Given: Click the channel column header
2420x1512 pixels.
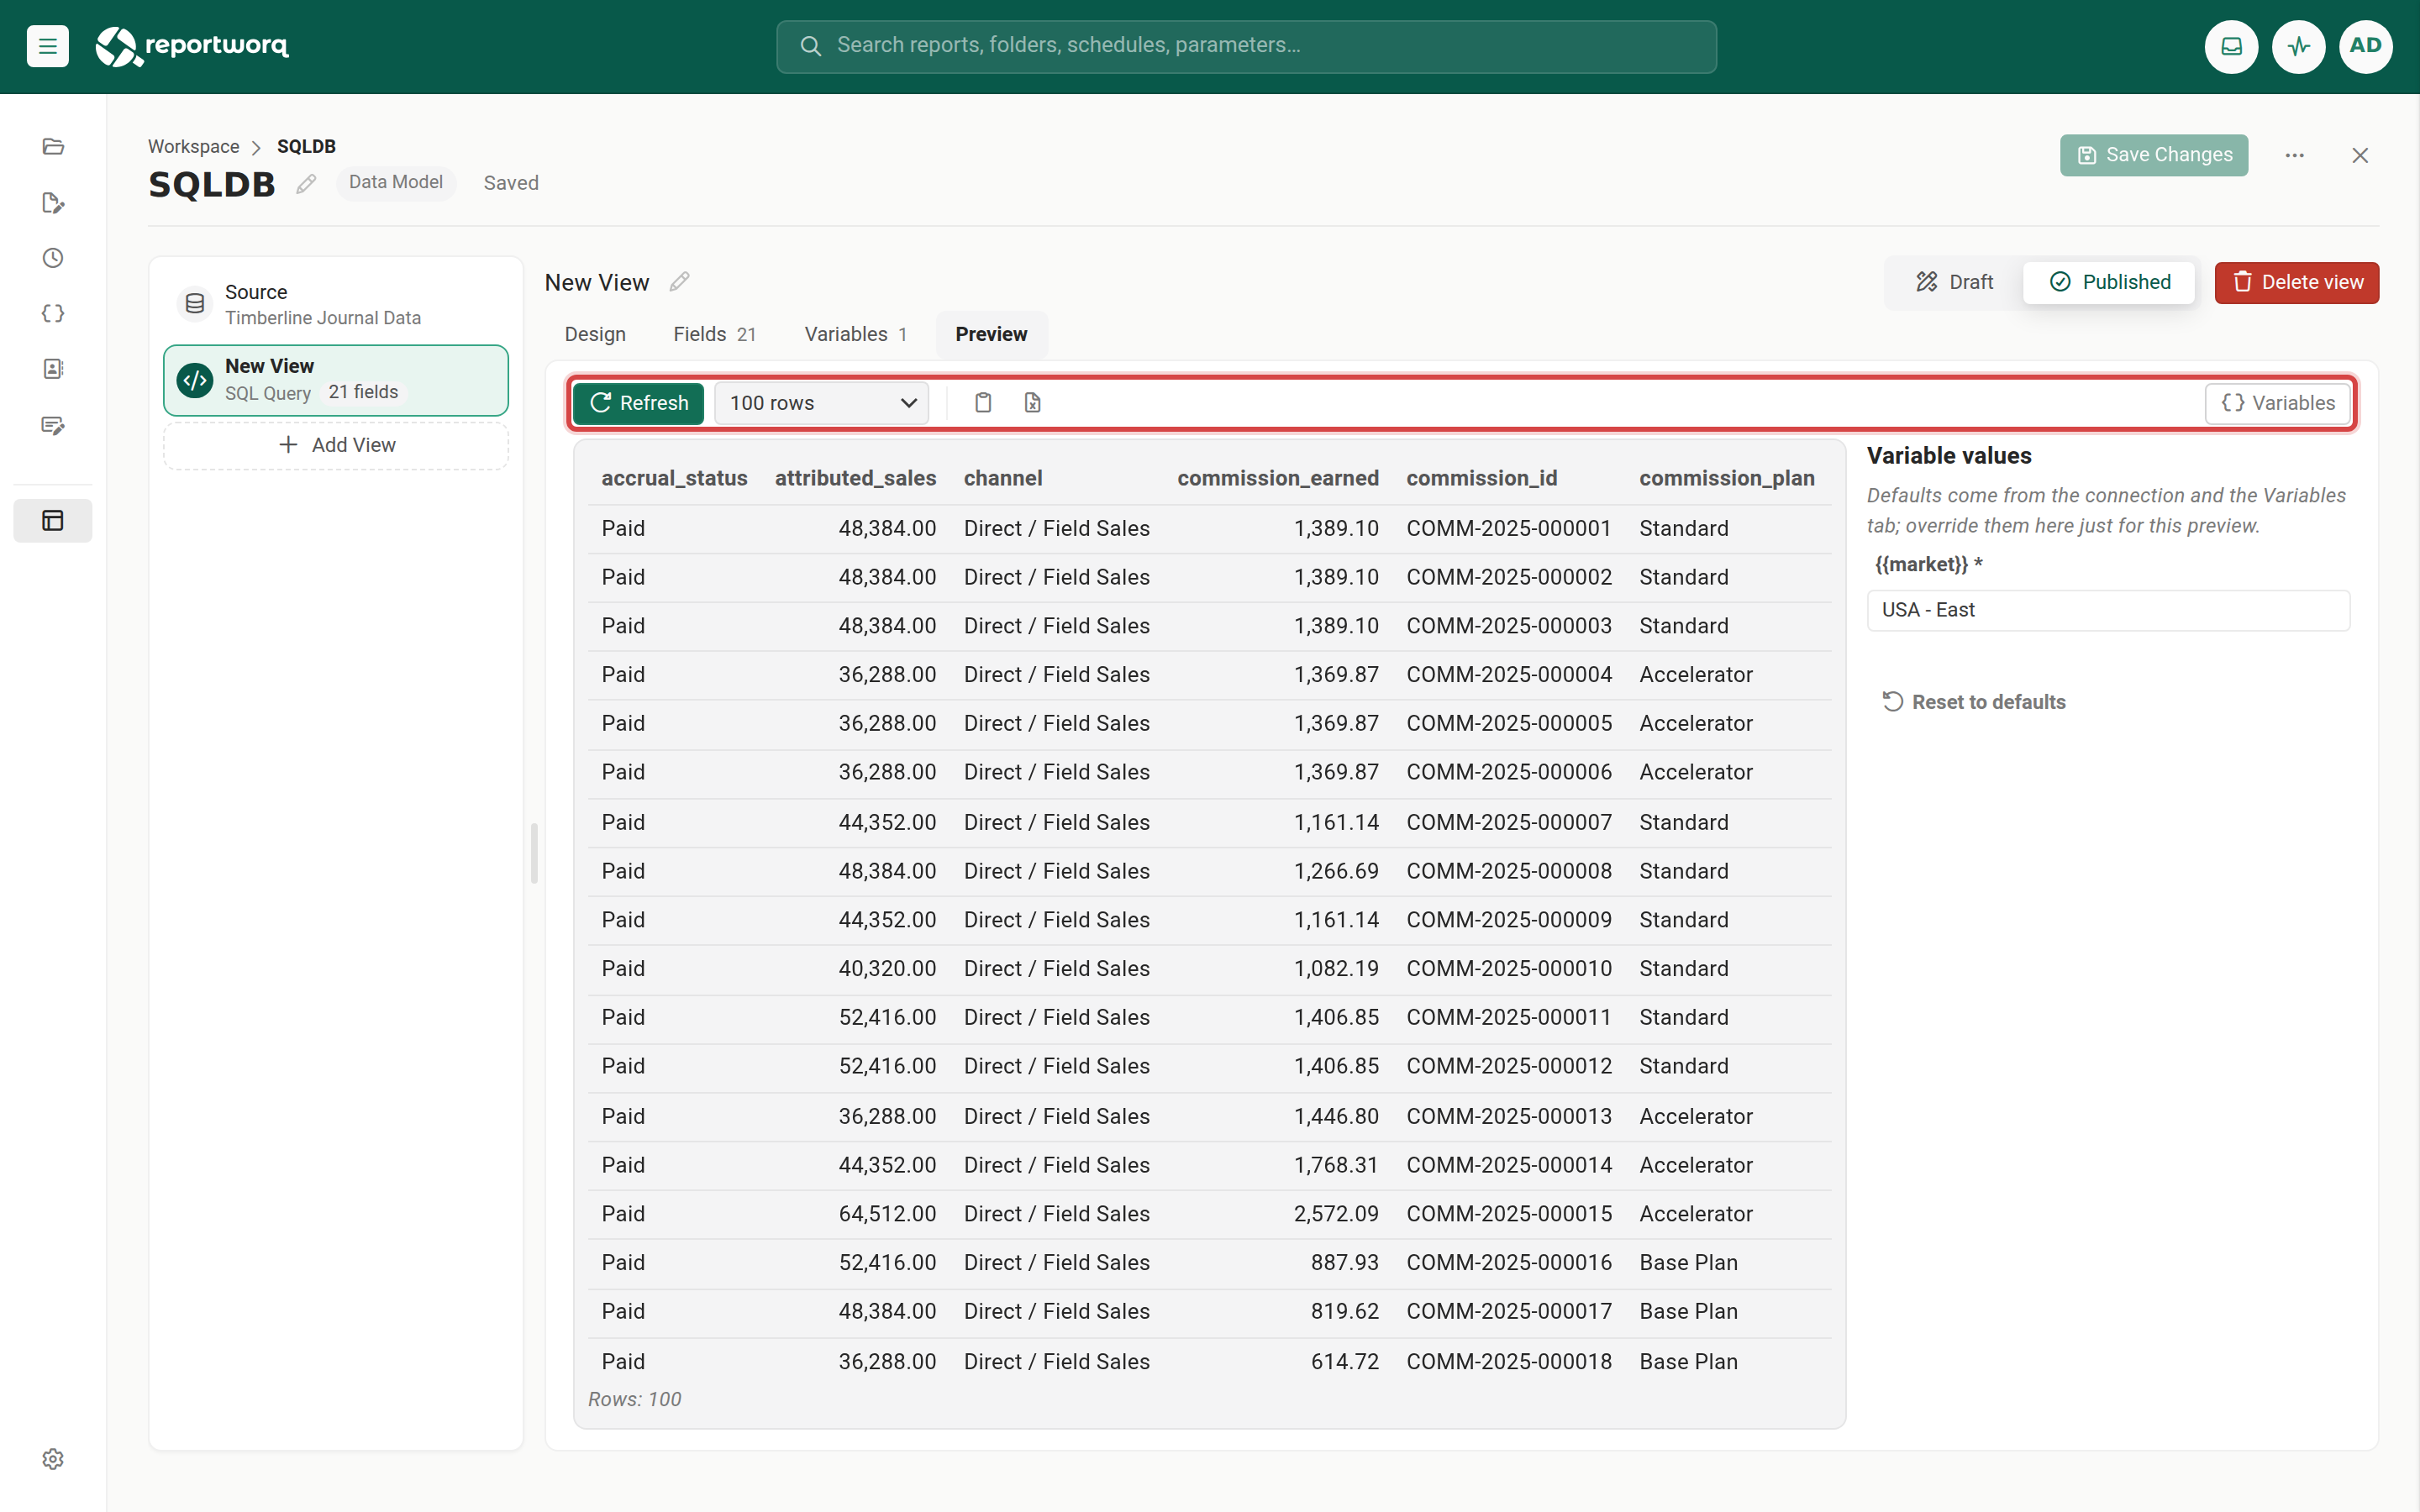Looking at the screenshot, I should point(1003,478).
